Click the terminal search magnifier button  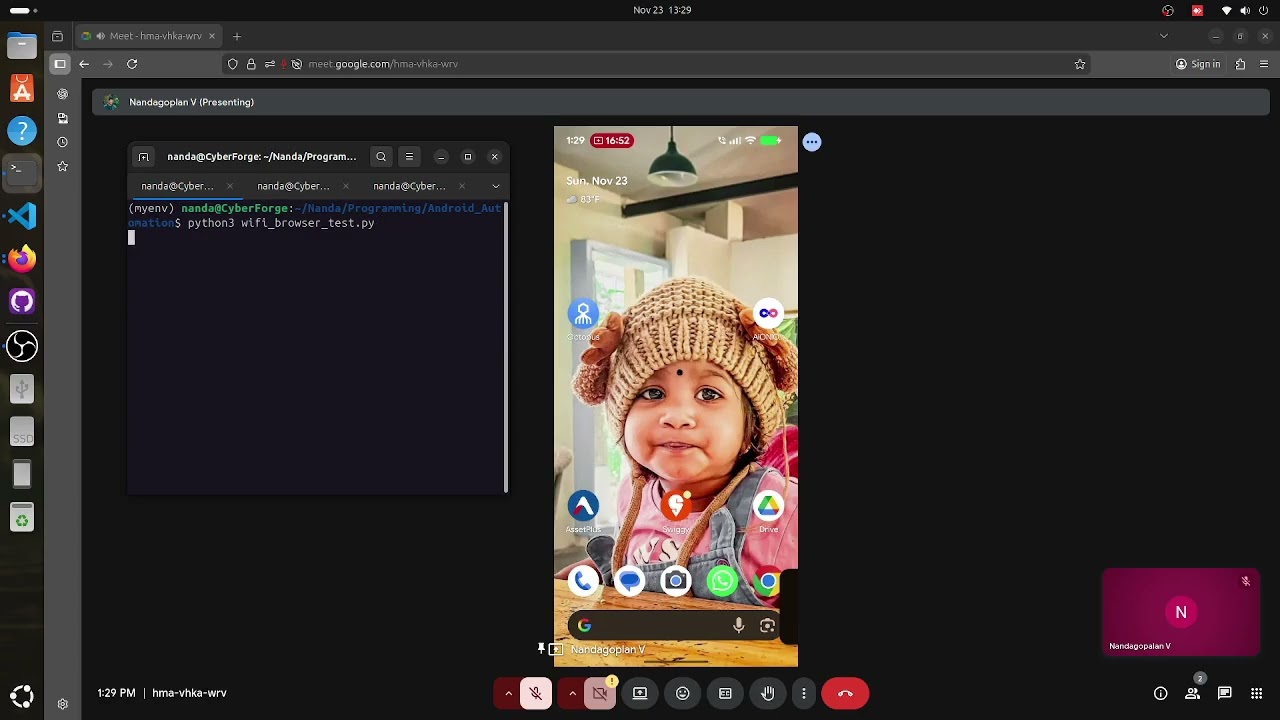click(381, 157)
